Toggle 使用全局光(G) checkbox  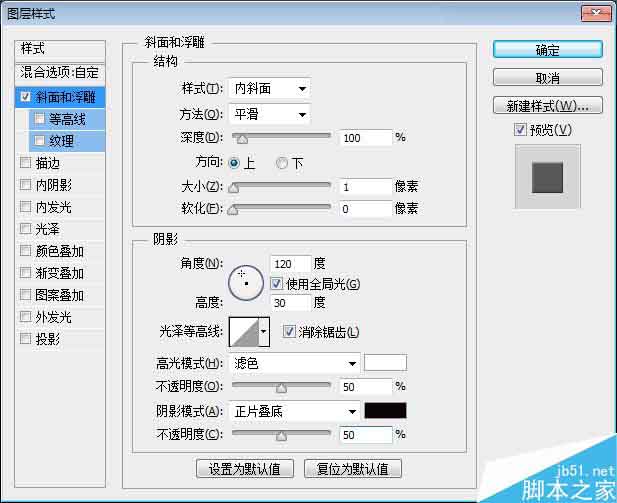pos(276,283)
